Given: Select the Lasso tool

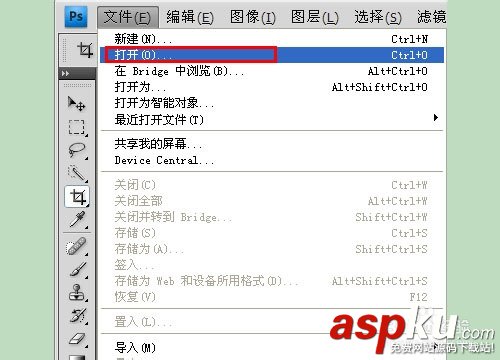Looking at the screenshot, I should (x=77, y=150).
